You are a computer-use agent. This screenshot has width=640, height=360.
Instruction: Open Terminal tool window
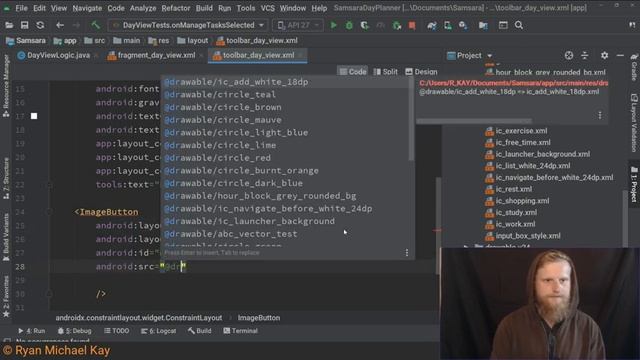(x=240, y=331)
